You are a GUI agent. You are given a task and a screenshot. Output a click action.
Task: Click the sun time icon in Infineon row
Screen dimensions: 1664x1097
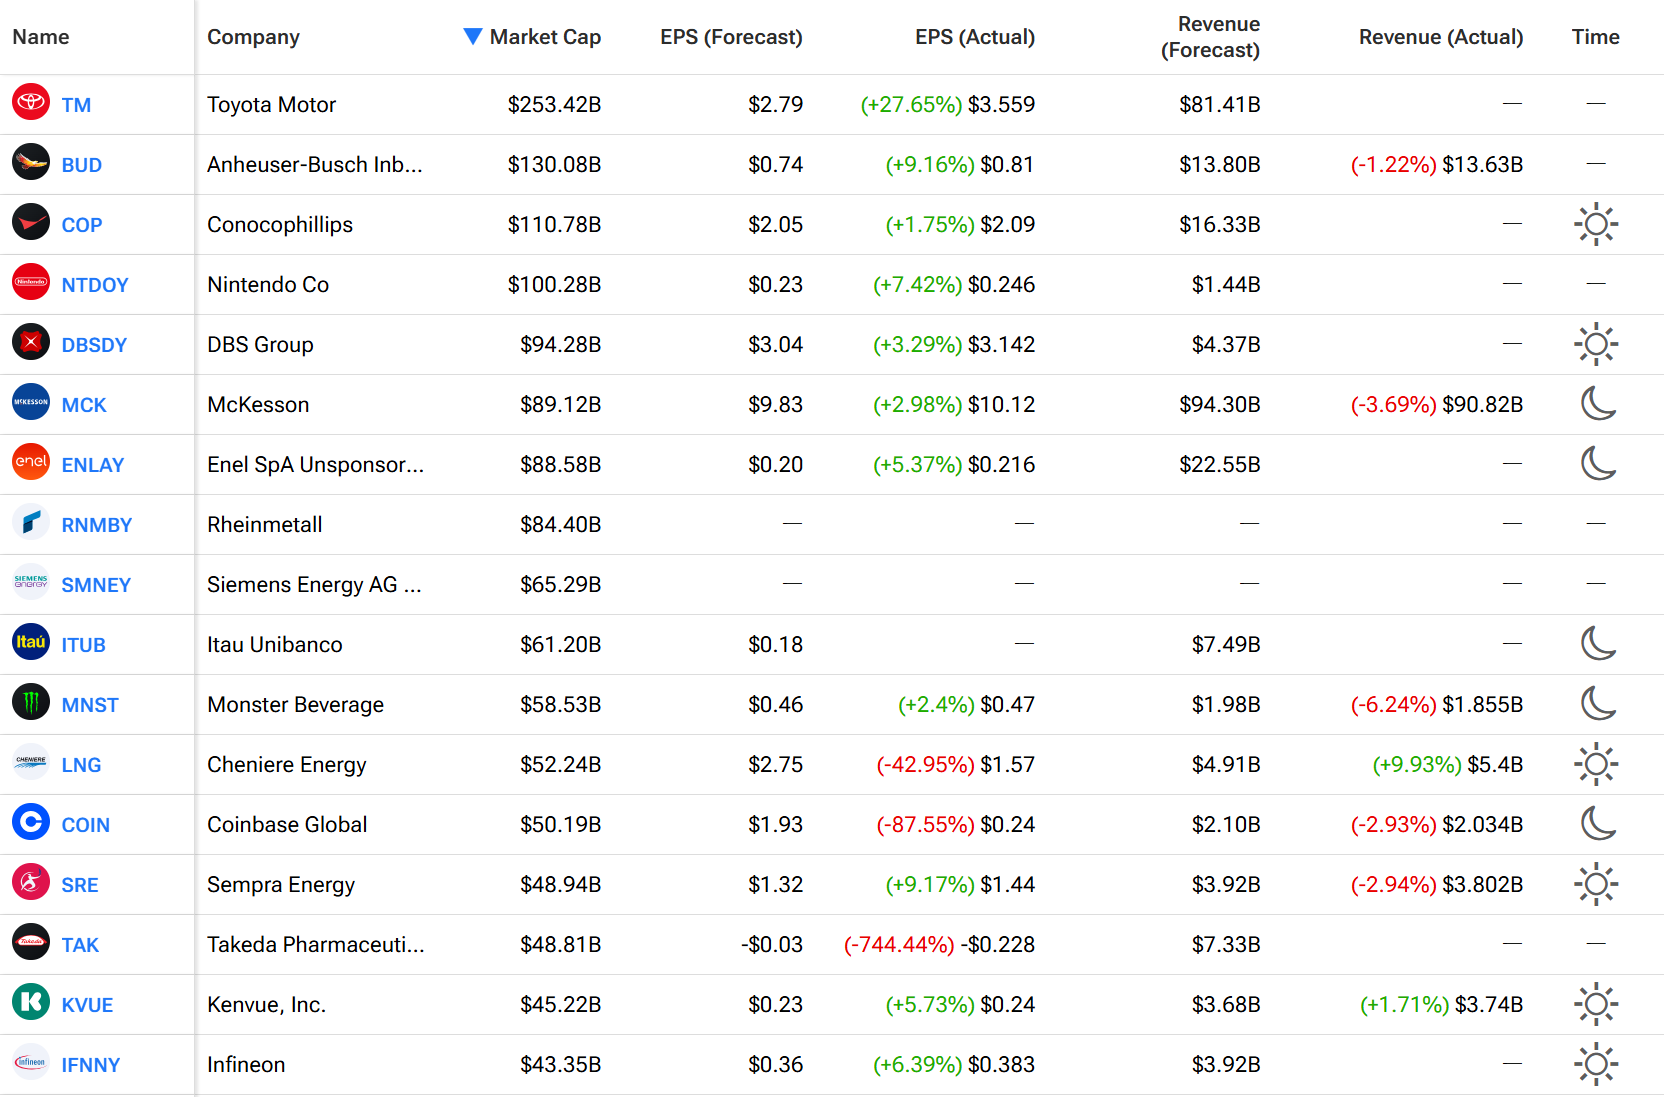click(1596, 1064)
